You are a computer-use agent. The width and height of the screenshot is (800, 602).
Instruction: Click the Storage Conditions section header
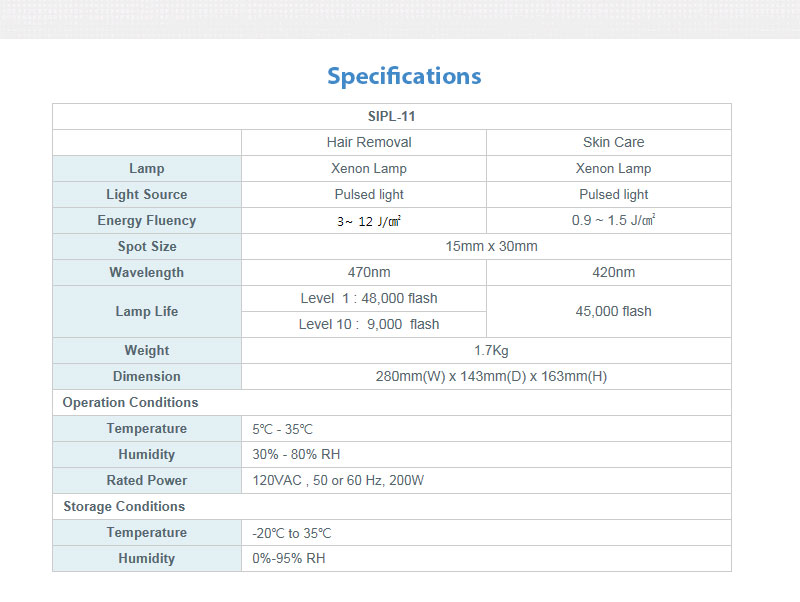point(124,506)
